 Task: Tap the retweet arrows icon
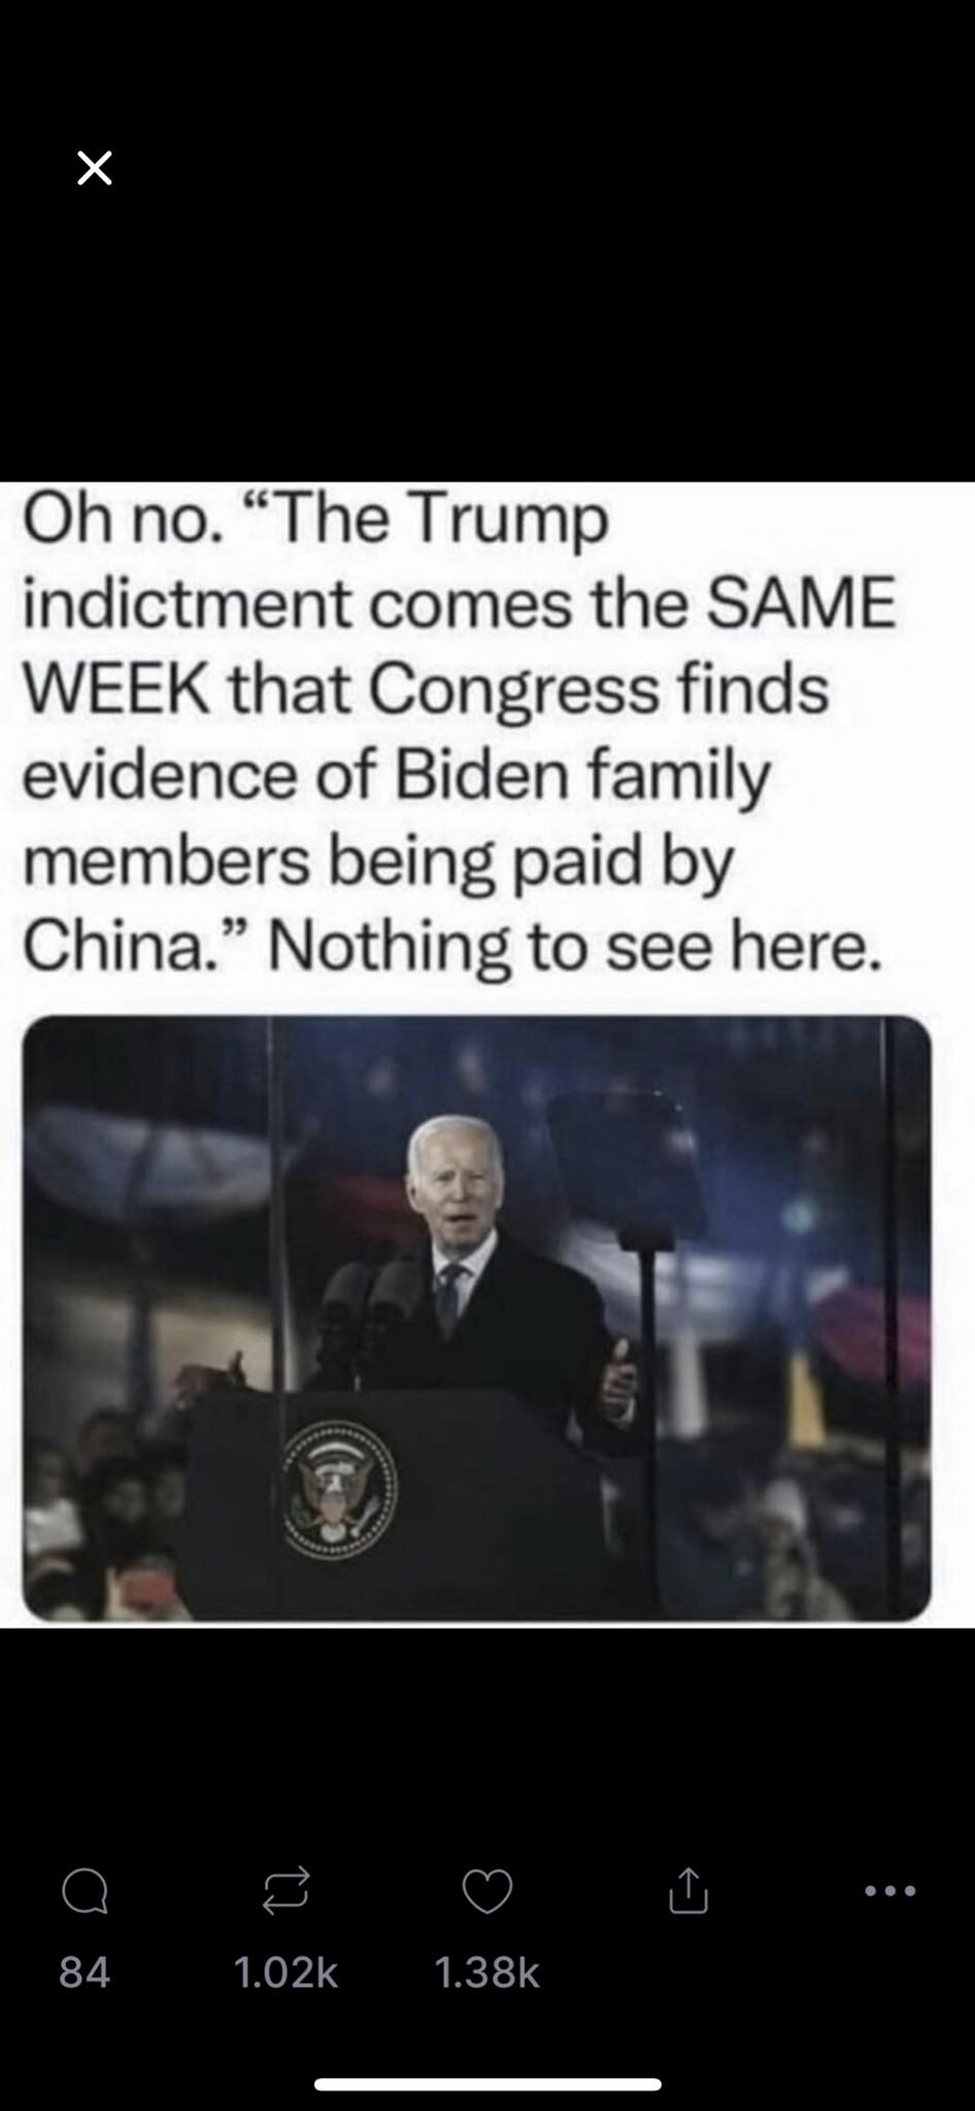click(286, 1891)
